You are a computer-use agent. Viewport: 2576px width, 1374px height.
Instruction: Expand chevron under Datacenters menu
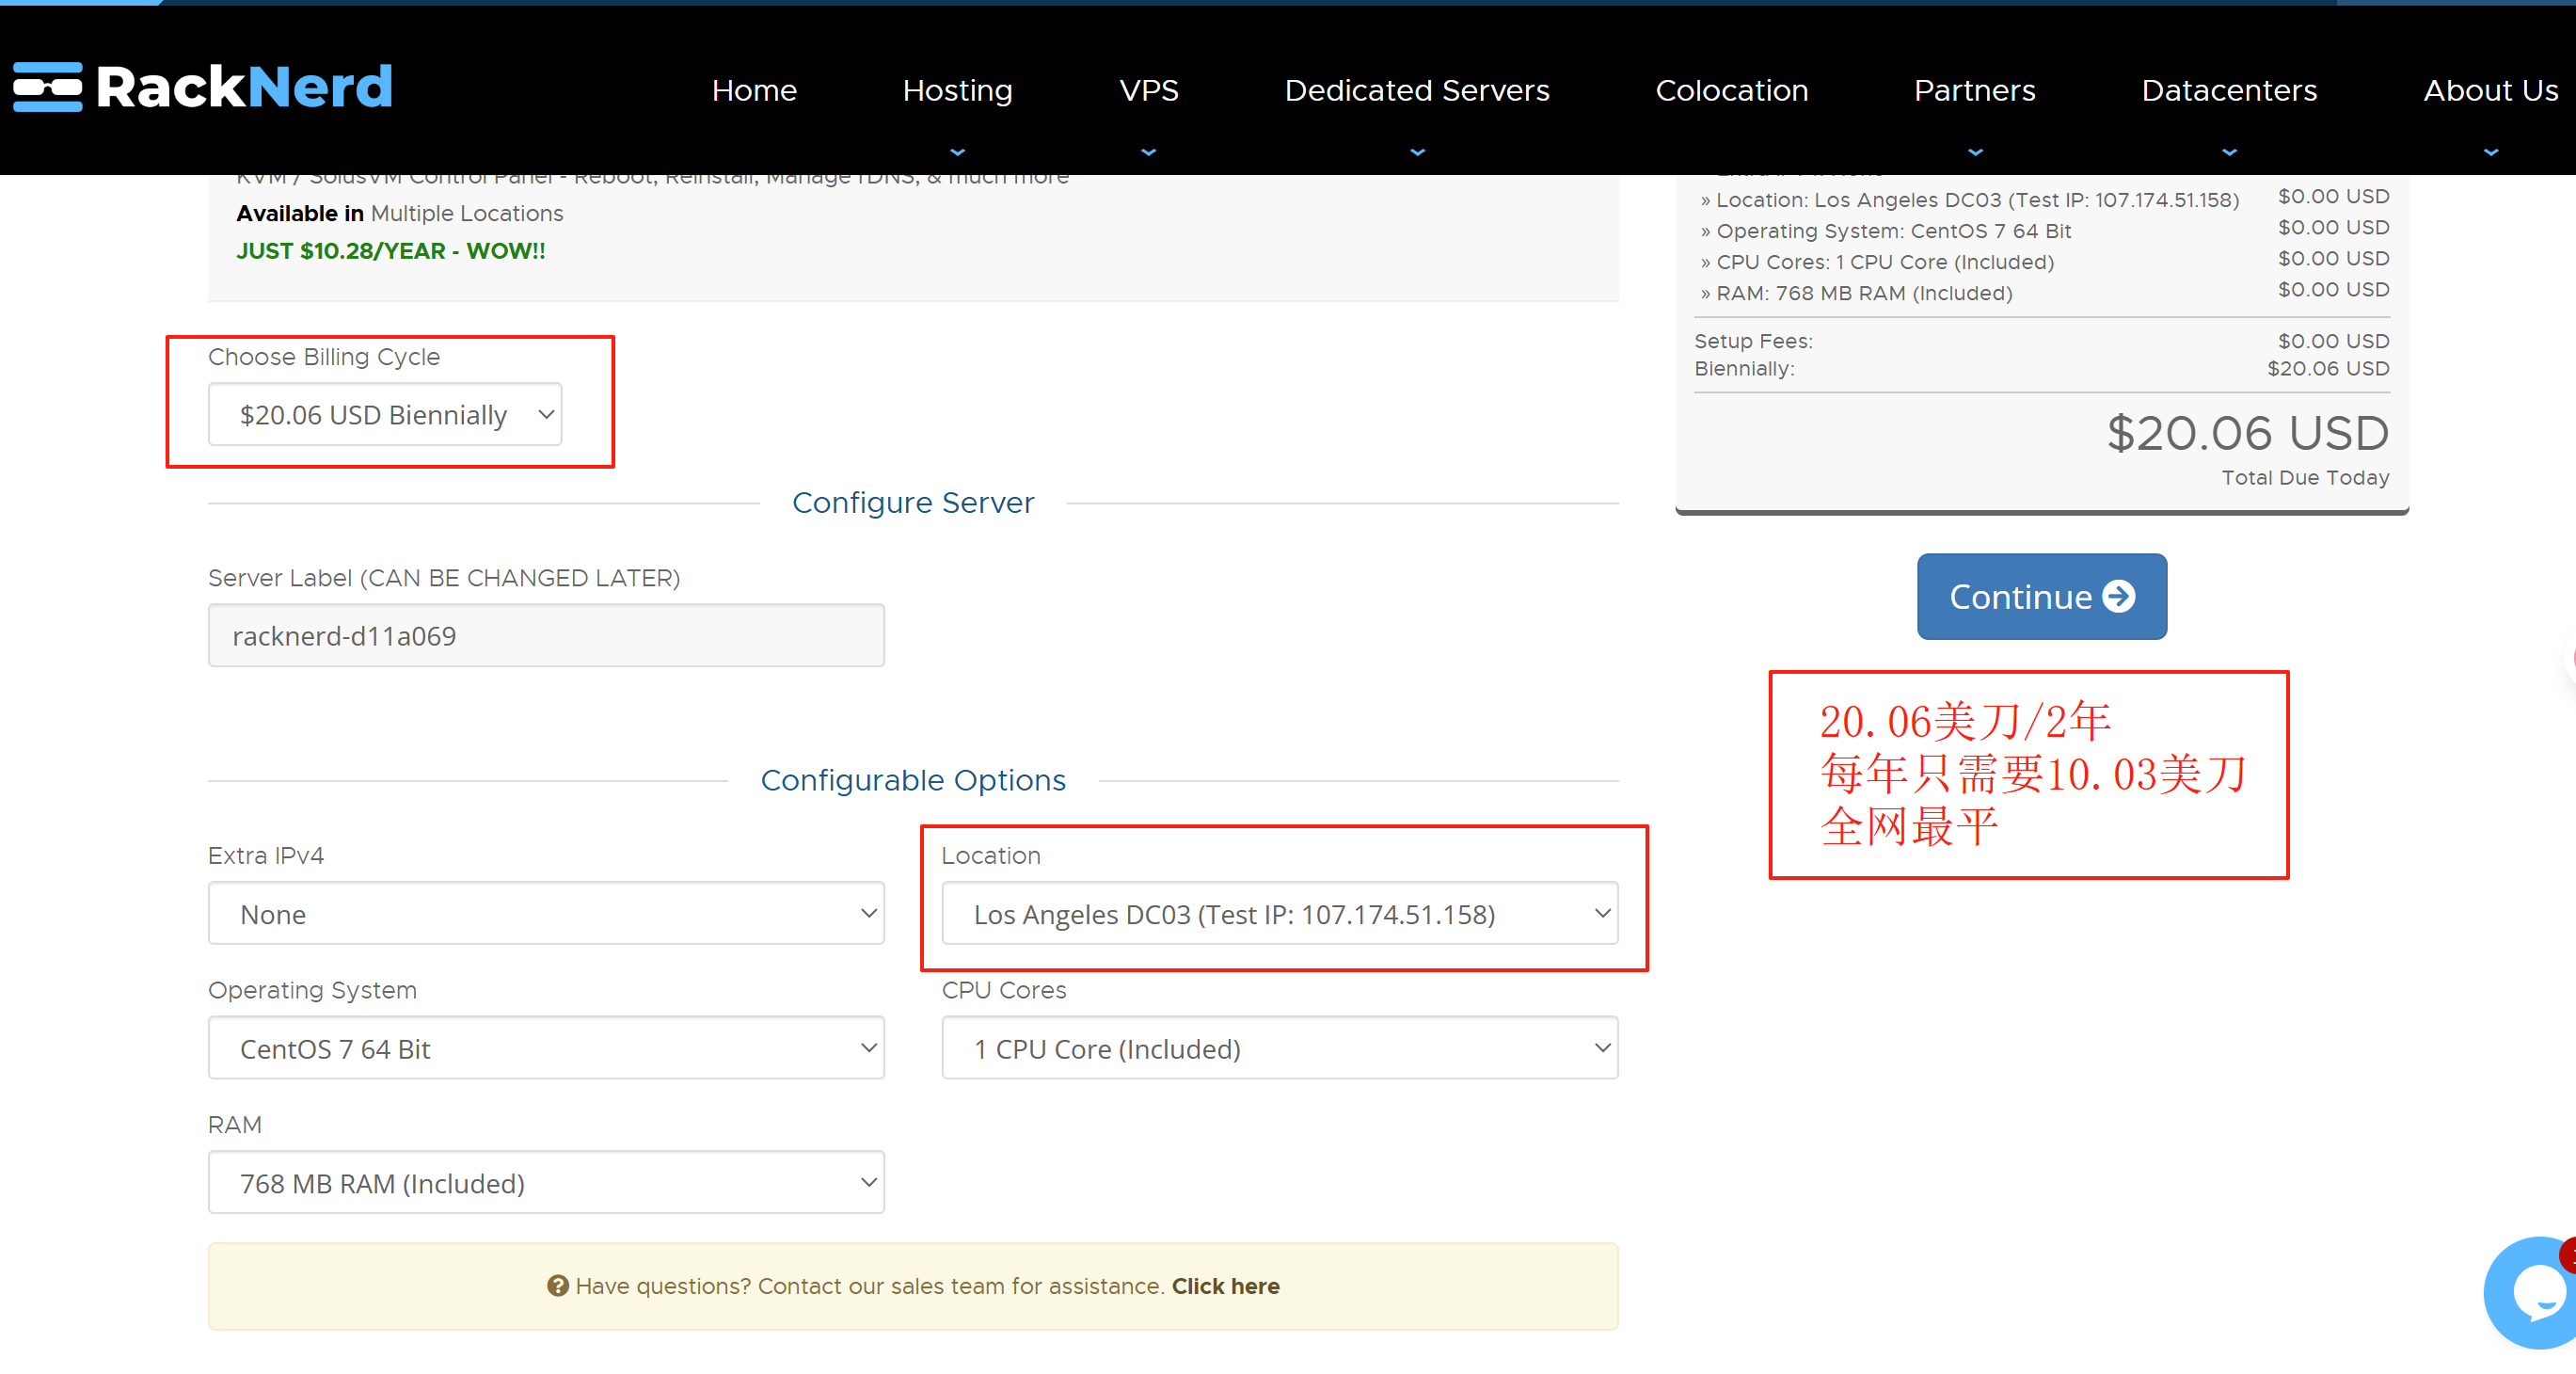point(2228,152)
